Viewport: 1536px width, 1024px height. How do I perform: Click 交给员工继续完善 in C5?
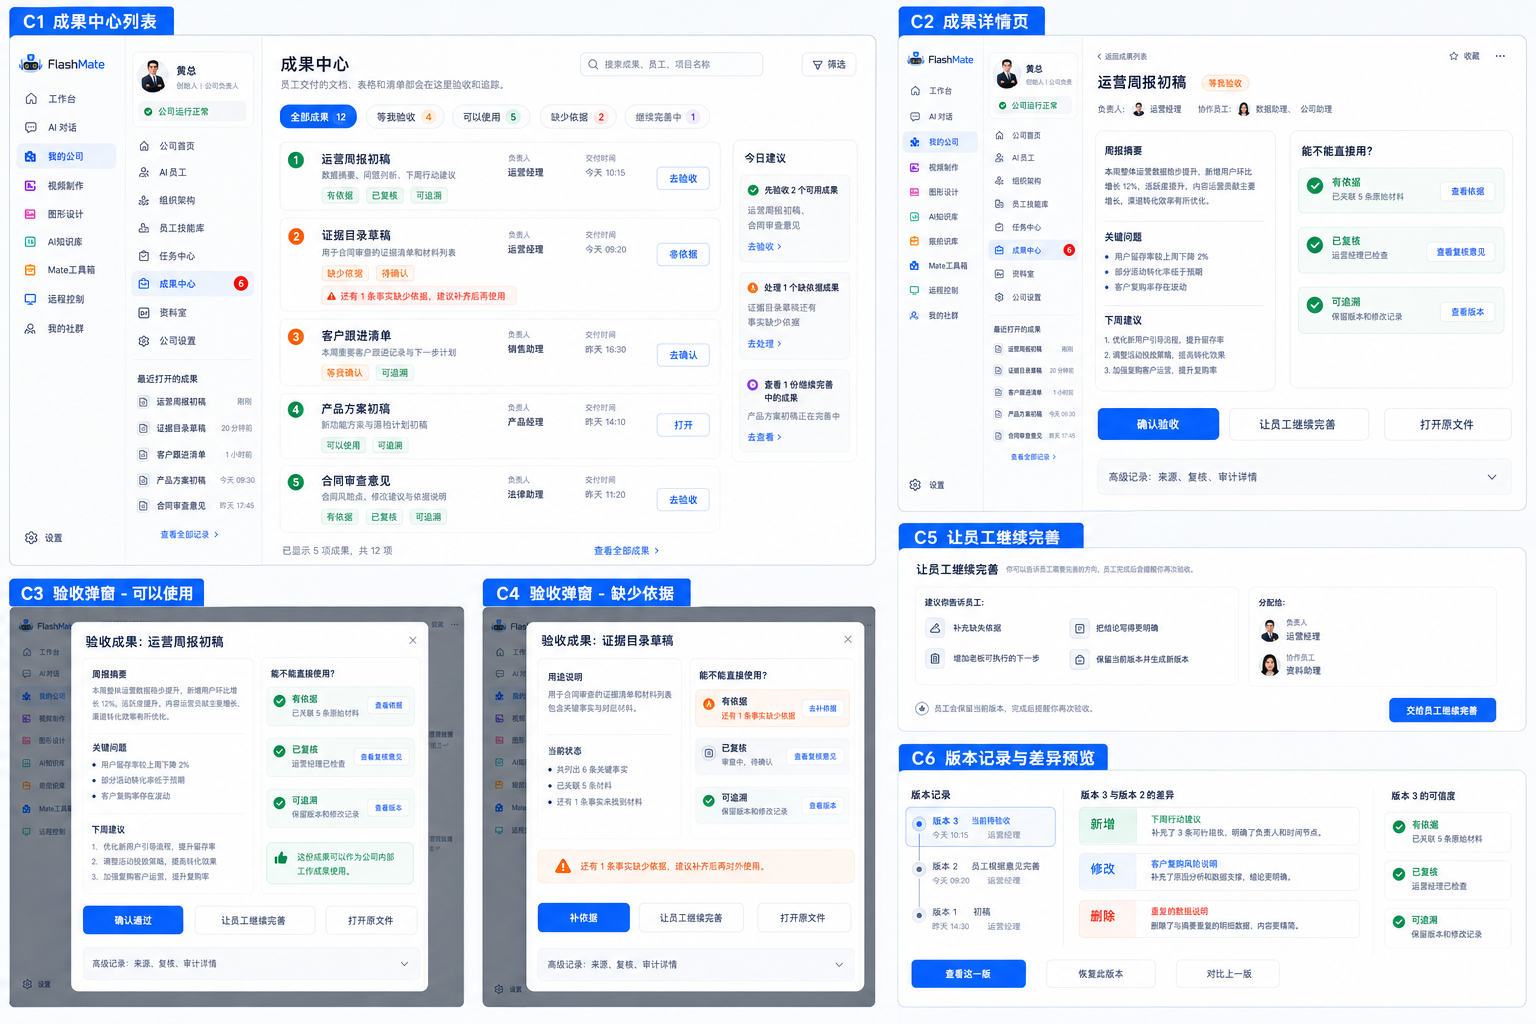pyautogui.click(x=1442, y=710)
